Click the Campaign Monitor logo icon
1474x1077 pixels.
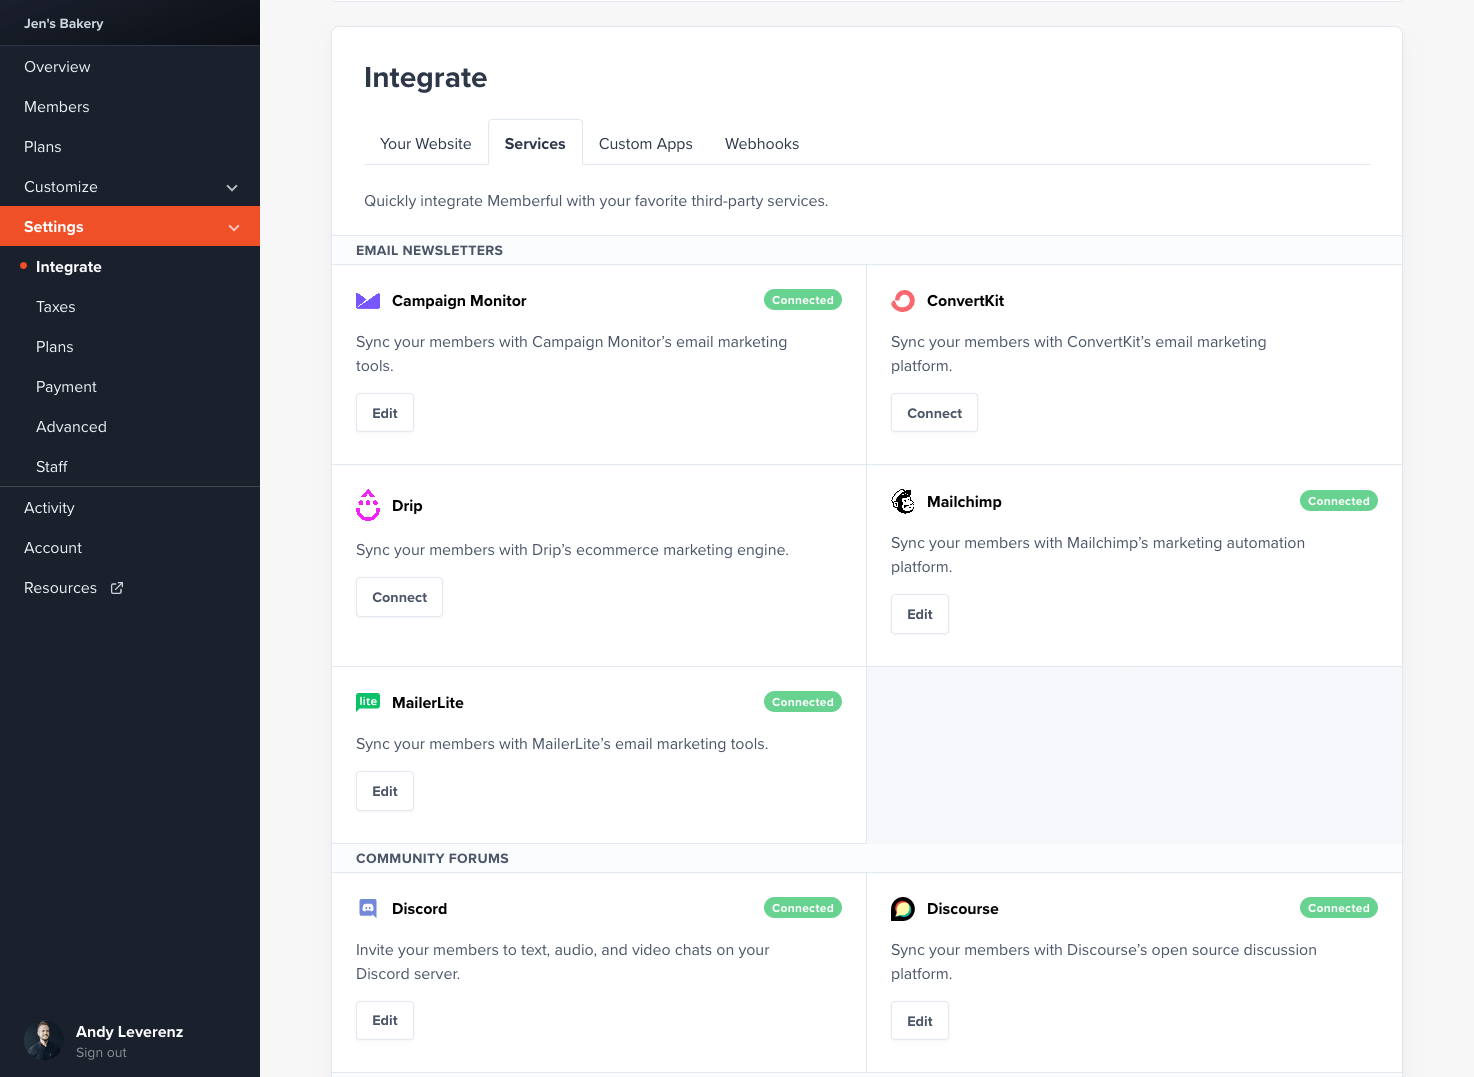[x=368, y=300]
